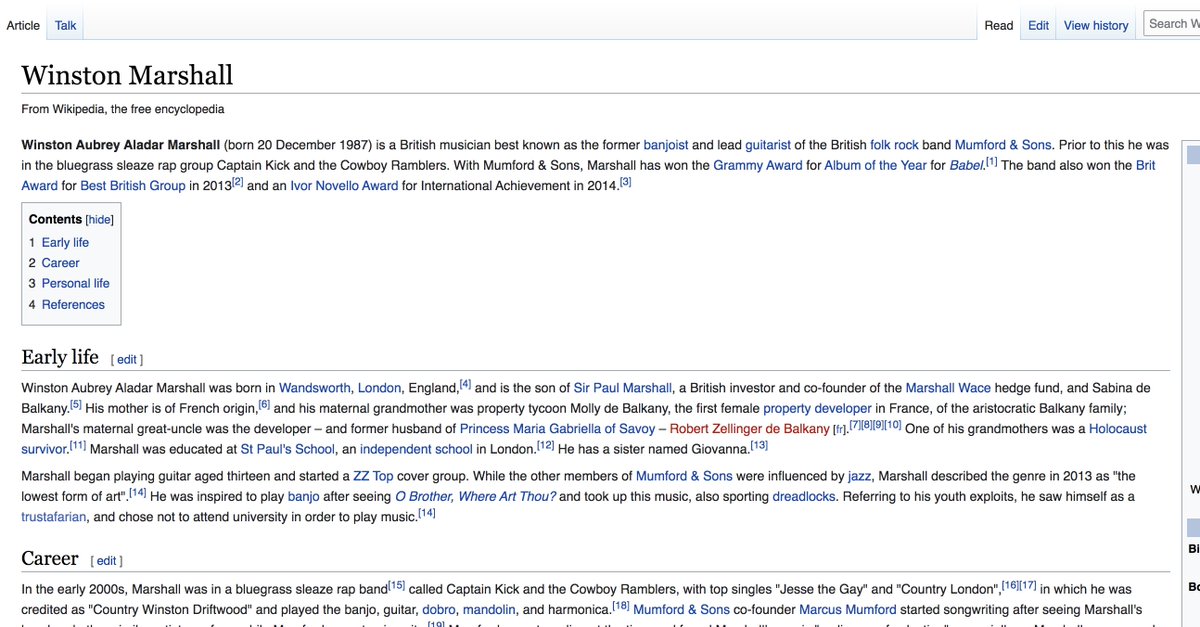Open citation [5] after Balkany
The height and width of the screenshot is (627, 1200).
click(x=75, y=405)
